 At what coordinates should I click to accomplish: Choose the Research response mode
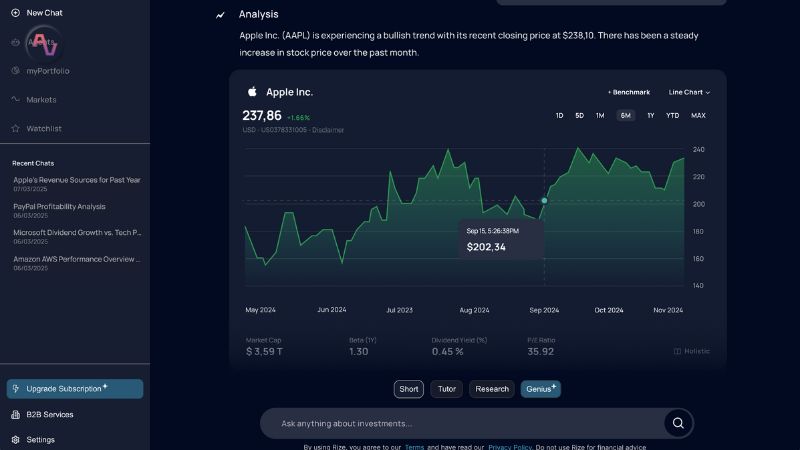point(492,389)
